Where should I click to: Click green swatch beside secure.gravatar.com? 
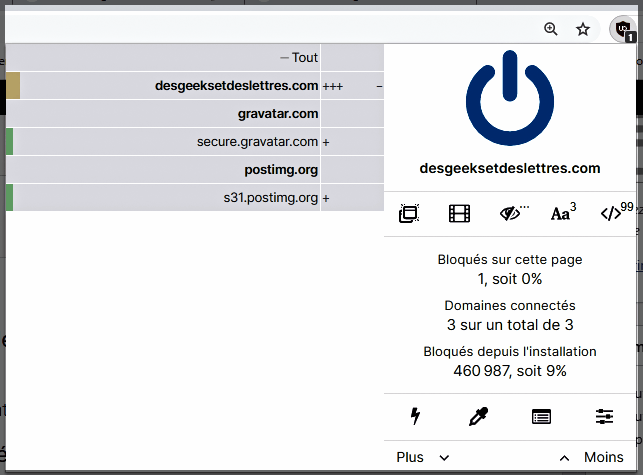9,142
